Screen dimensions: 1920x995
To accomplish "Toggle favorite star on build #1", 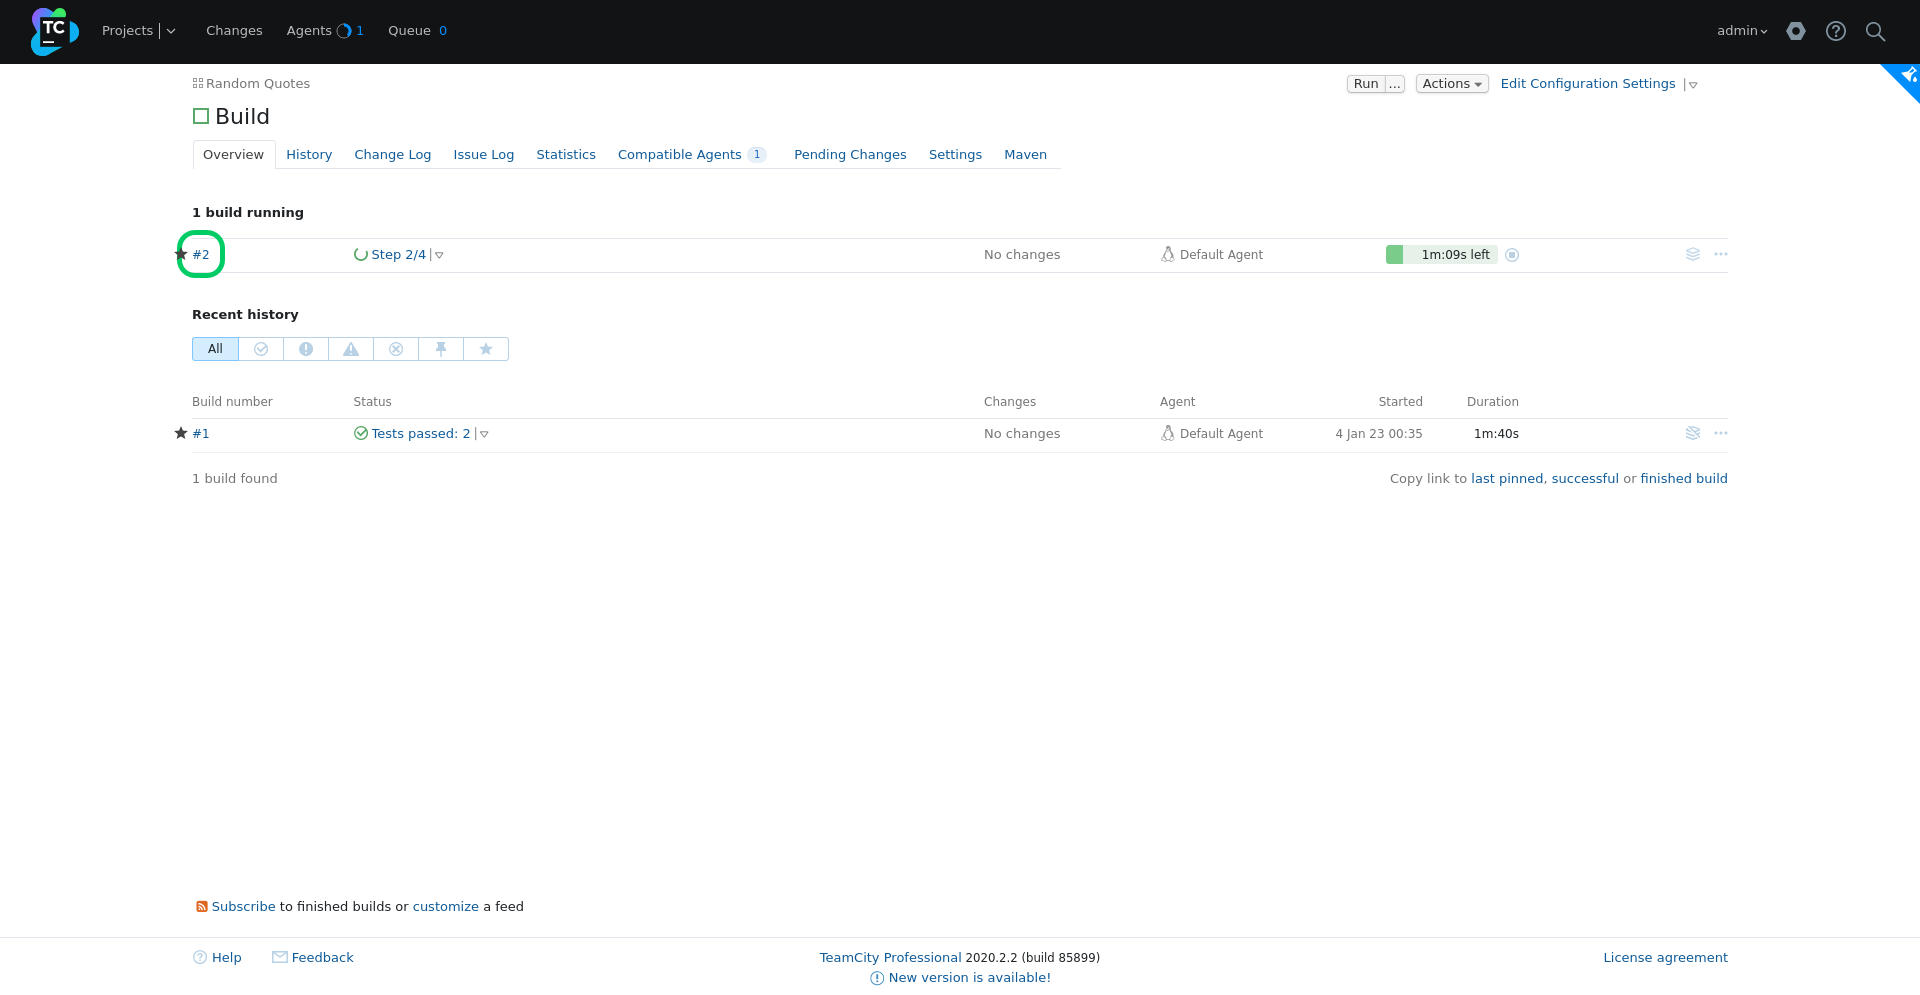I will (181, 433).
